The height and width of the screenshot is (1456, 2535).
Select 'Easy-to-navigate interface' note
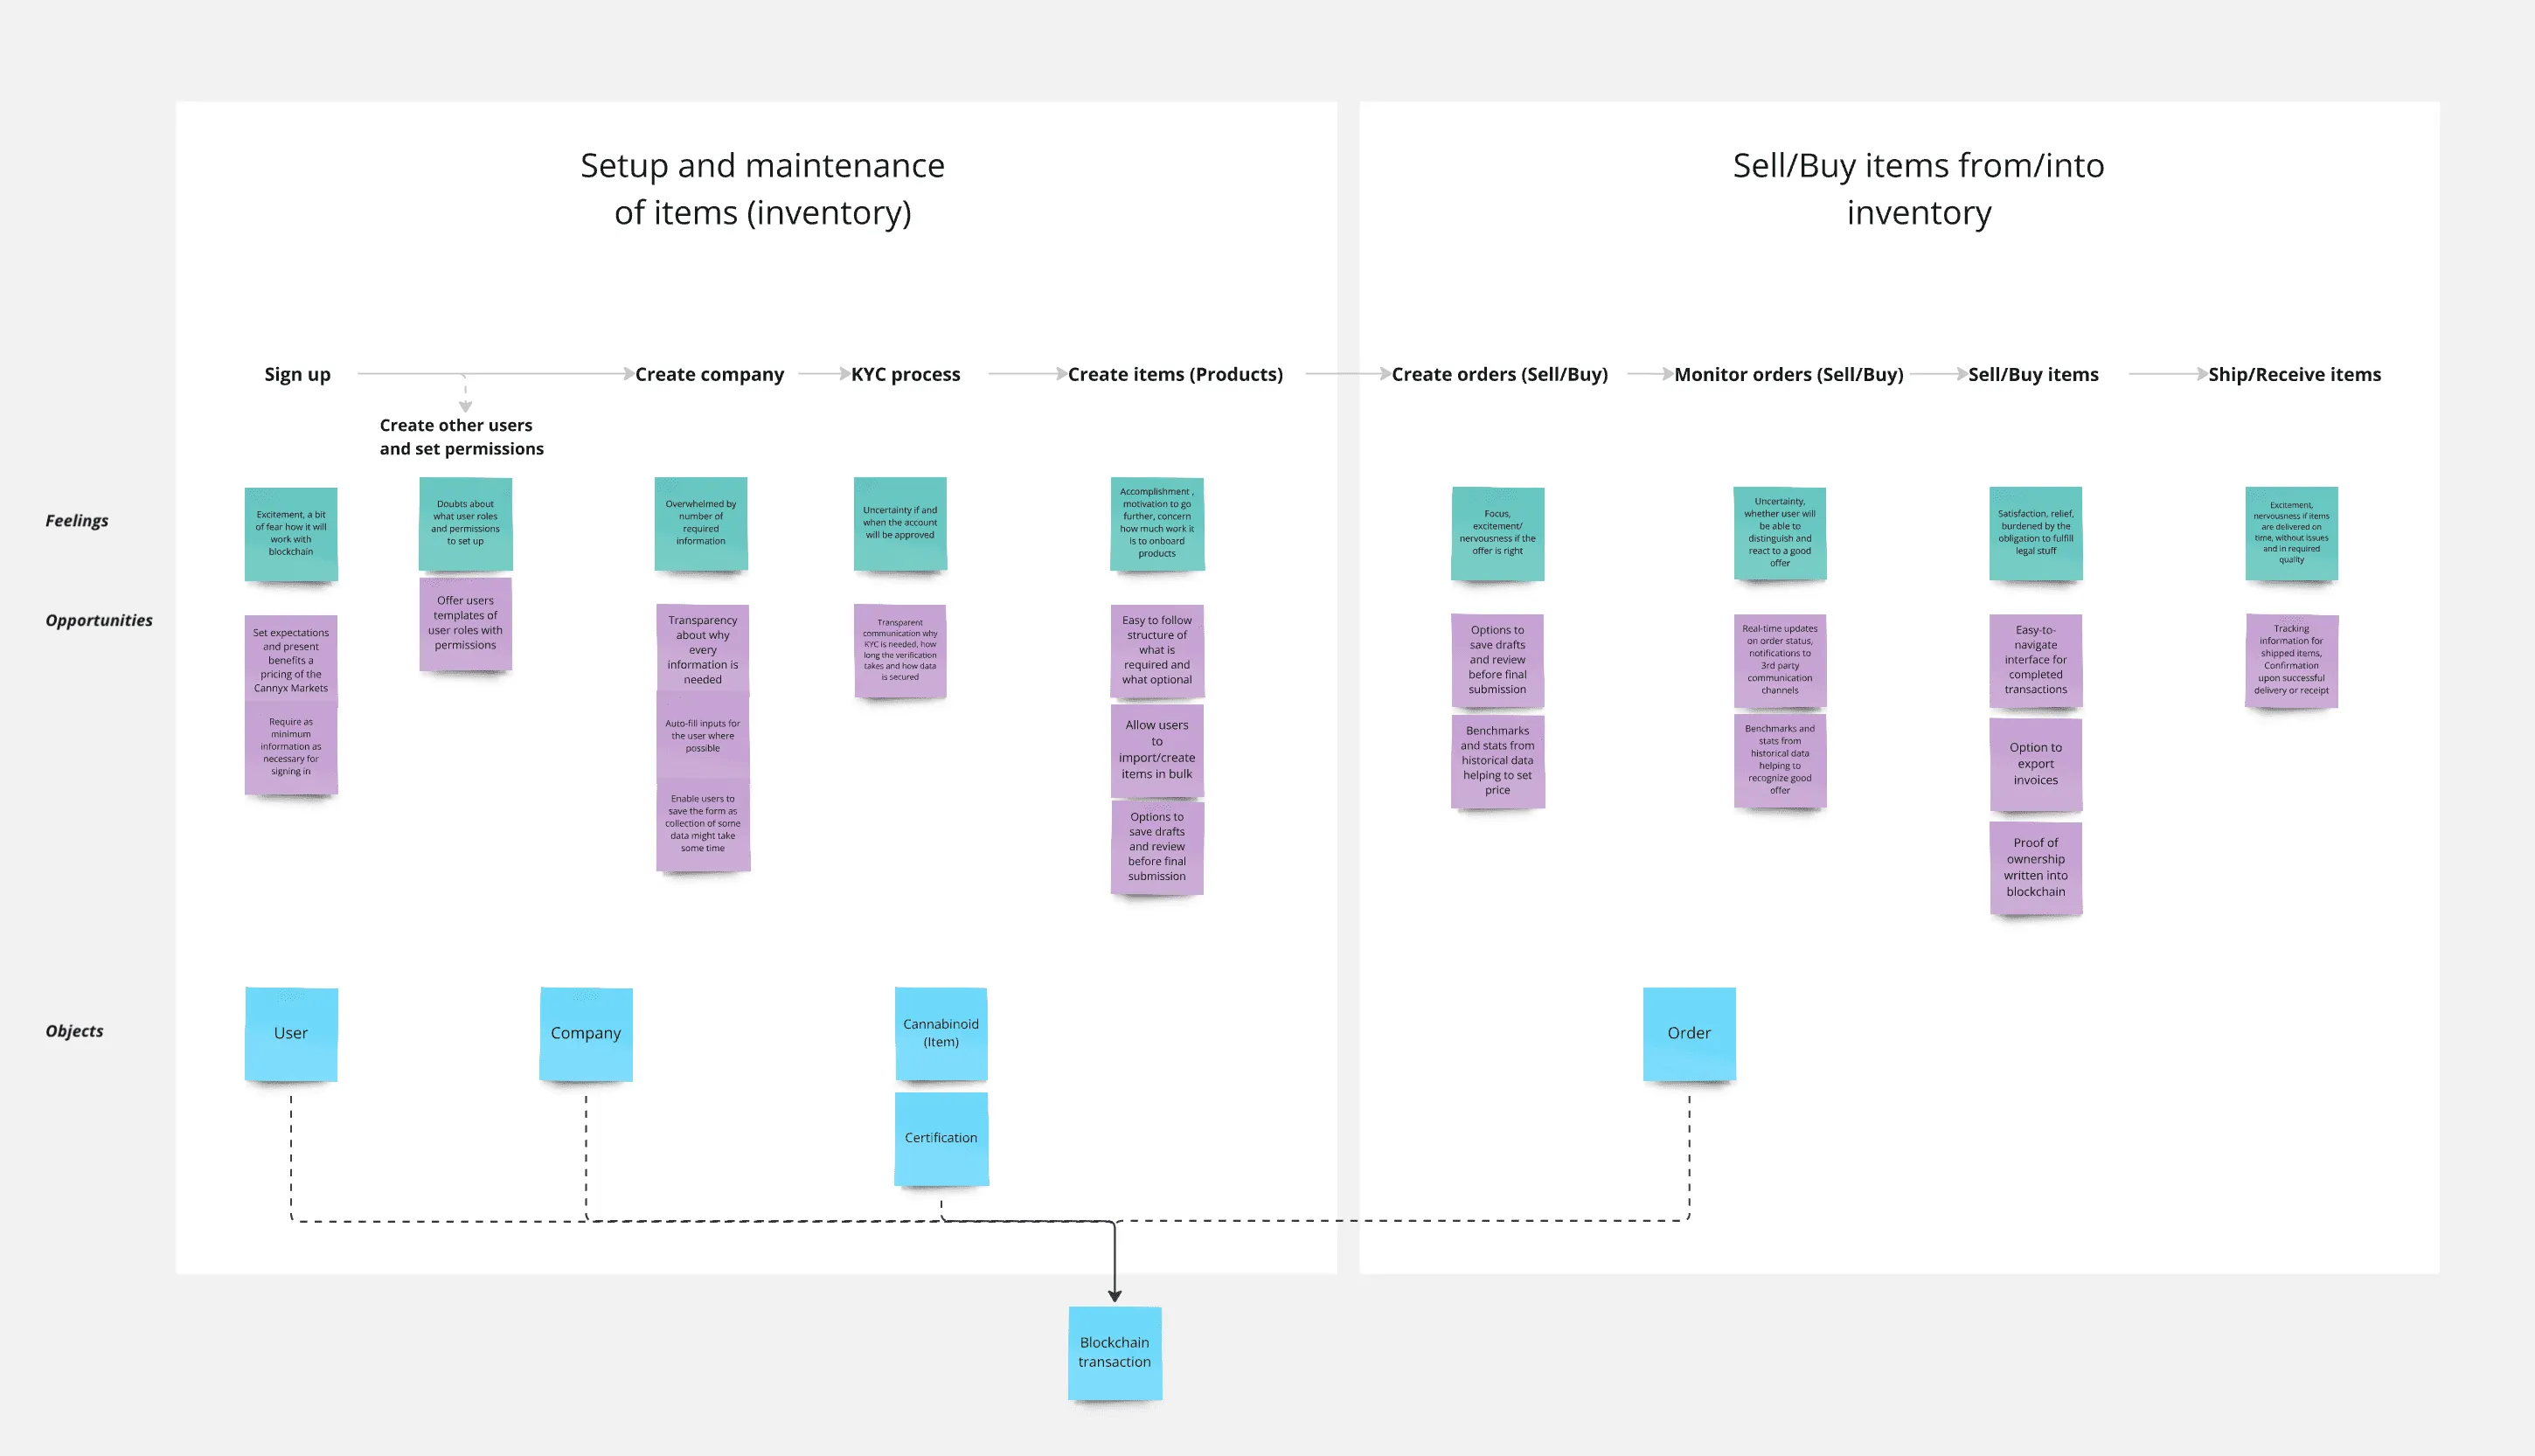(x=2036, y=660)
